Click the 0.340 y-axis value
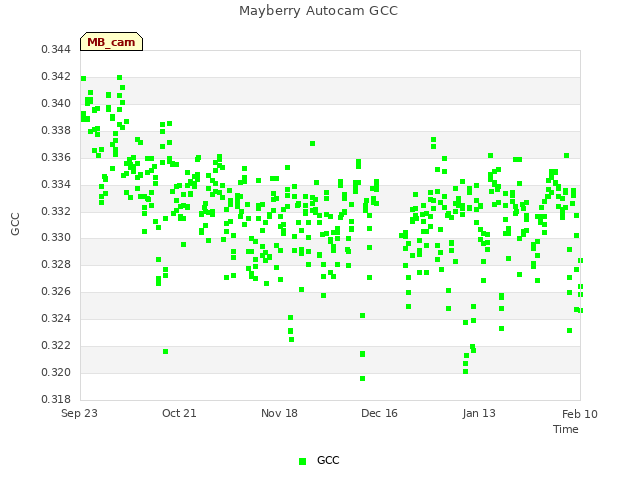Screen dimensions: 640x480 pyautogui.click(x=56, y=104)
